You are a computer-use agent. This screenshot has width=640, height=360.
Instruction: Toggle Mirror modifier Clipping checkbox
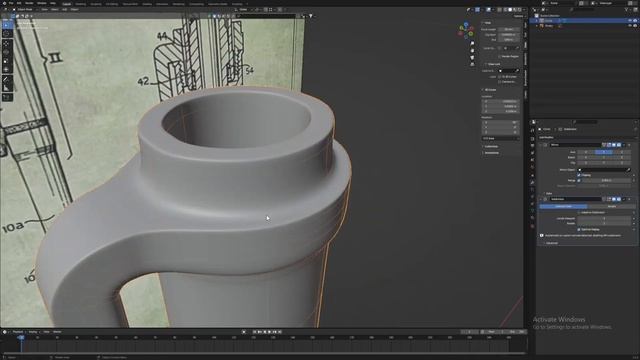(x=579, y=175)
